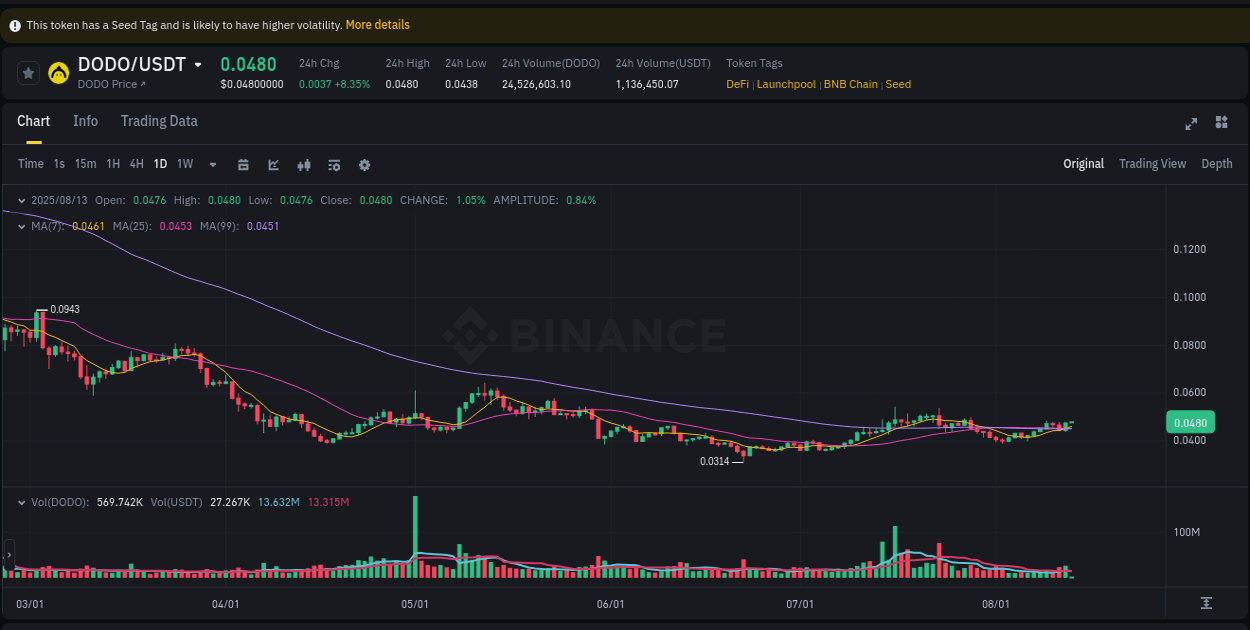1250x630 pixels.
Task: Click the DODO coin logo
Action: (x=57, y=71)
